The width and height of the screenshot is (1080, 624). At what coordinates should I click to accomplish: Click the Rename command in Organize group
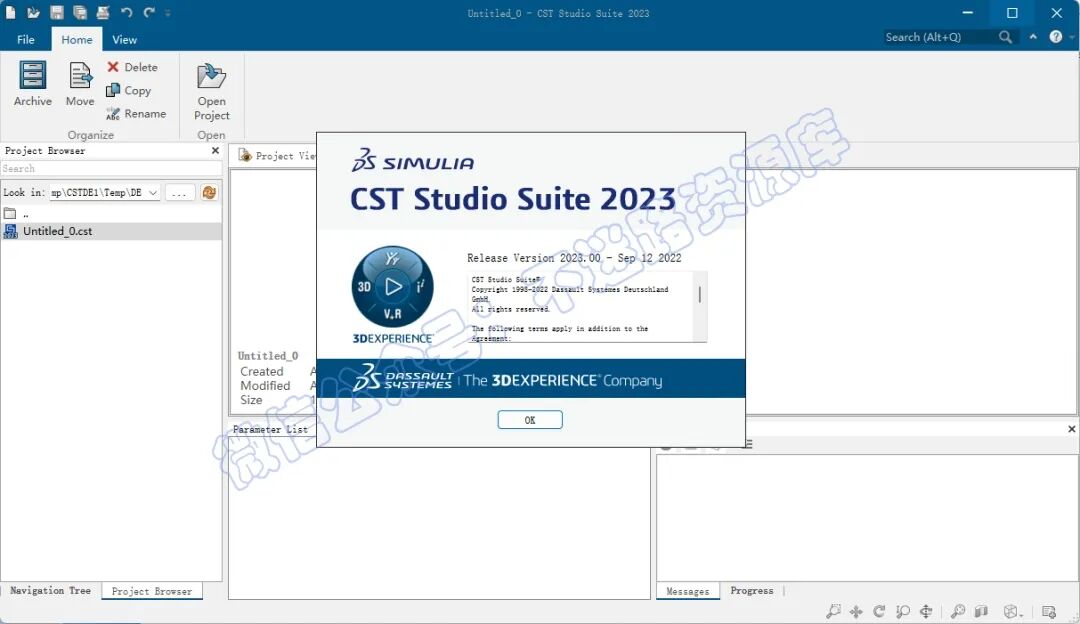pyautogui.click(x=136, y=114)
